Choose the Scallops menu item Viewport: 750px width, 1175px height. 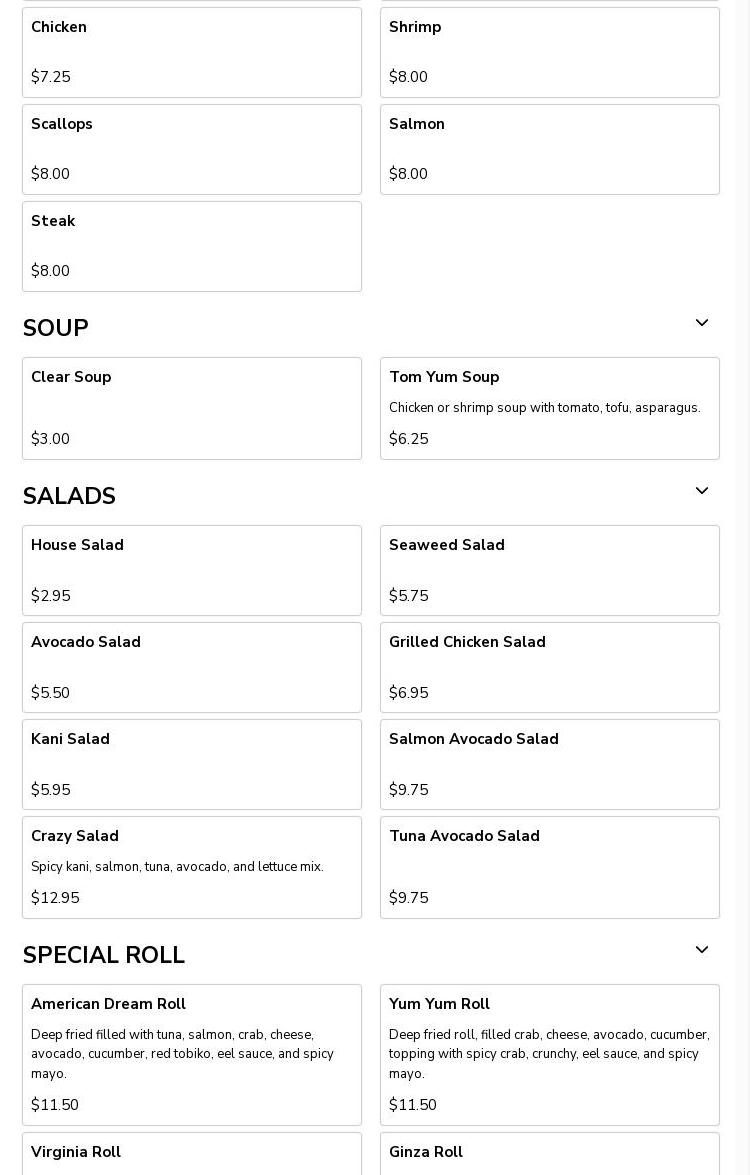tap(192, 149)
